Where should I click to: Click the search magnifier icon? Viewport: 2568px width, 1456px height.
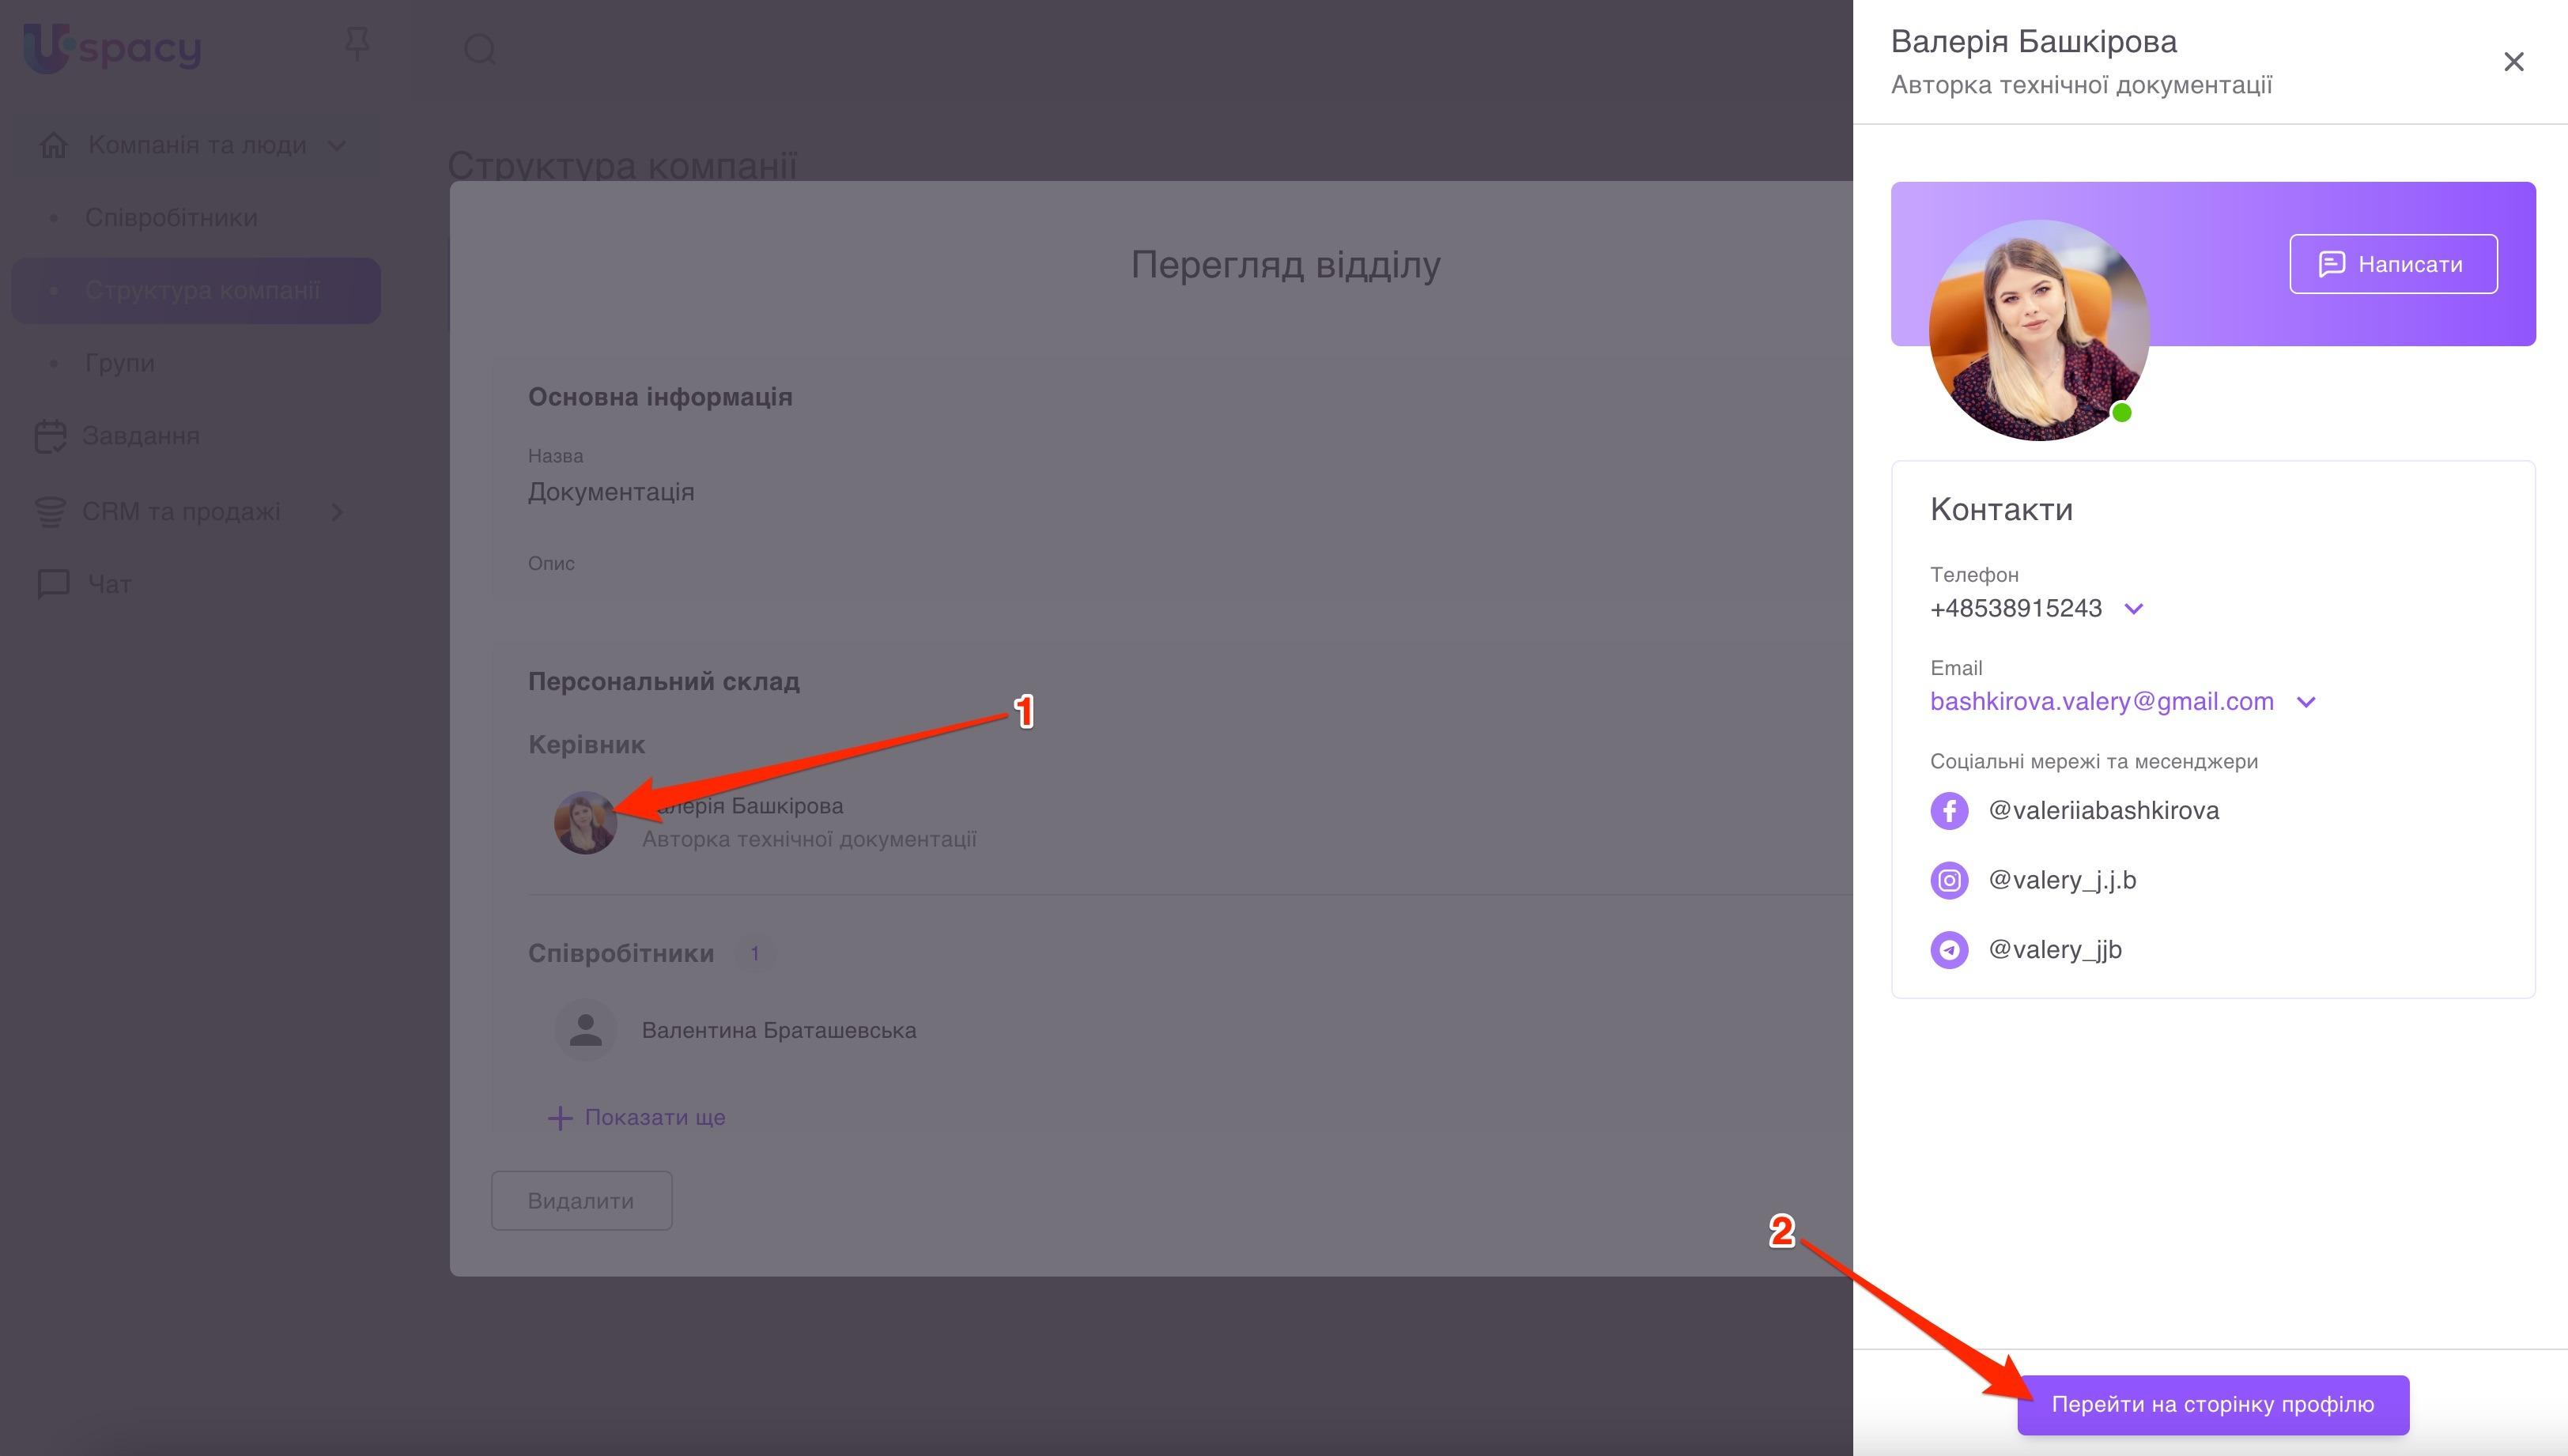[480, 49]
